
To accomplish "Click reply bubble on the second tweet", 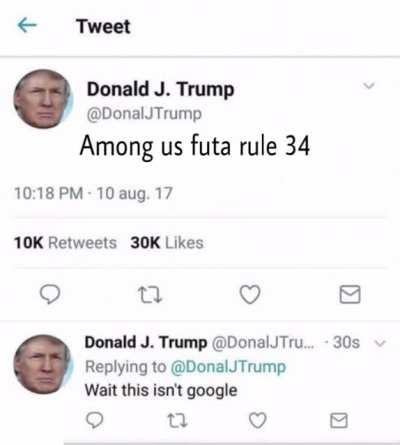I will [x=95, y=420].
